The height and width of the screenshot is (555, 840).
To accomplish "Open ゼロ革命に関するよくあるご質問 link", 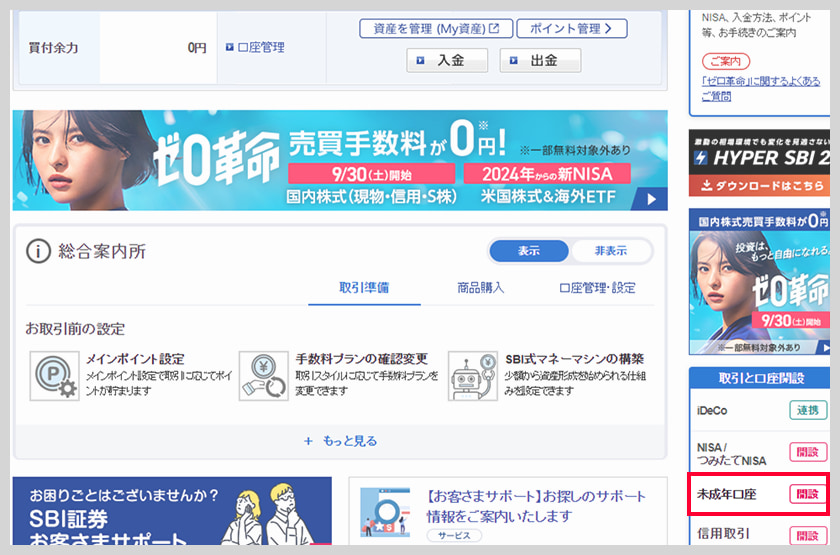I will (x=761, y=88).
